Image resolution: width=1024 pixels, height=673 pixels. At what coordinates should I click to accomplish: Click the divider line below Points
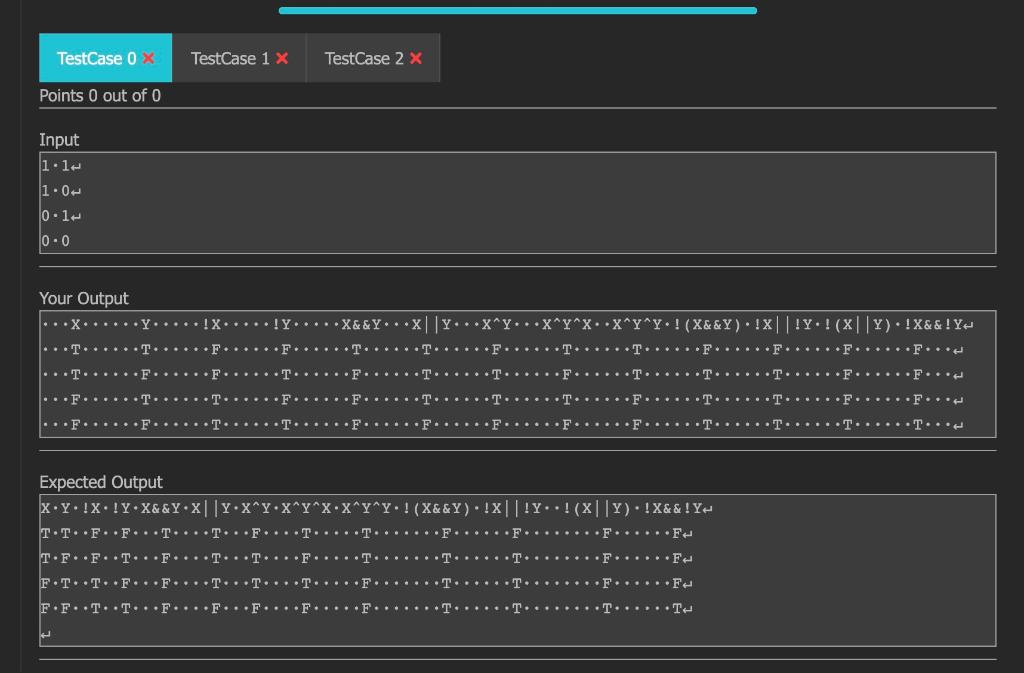click(517, 109)
